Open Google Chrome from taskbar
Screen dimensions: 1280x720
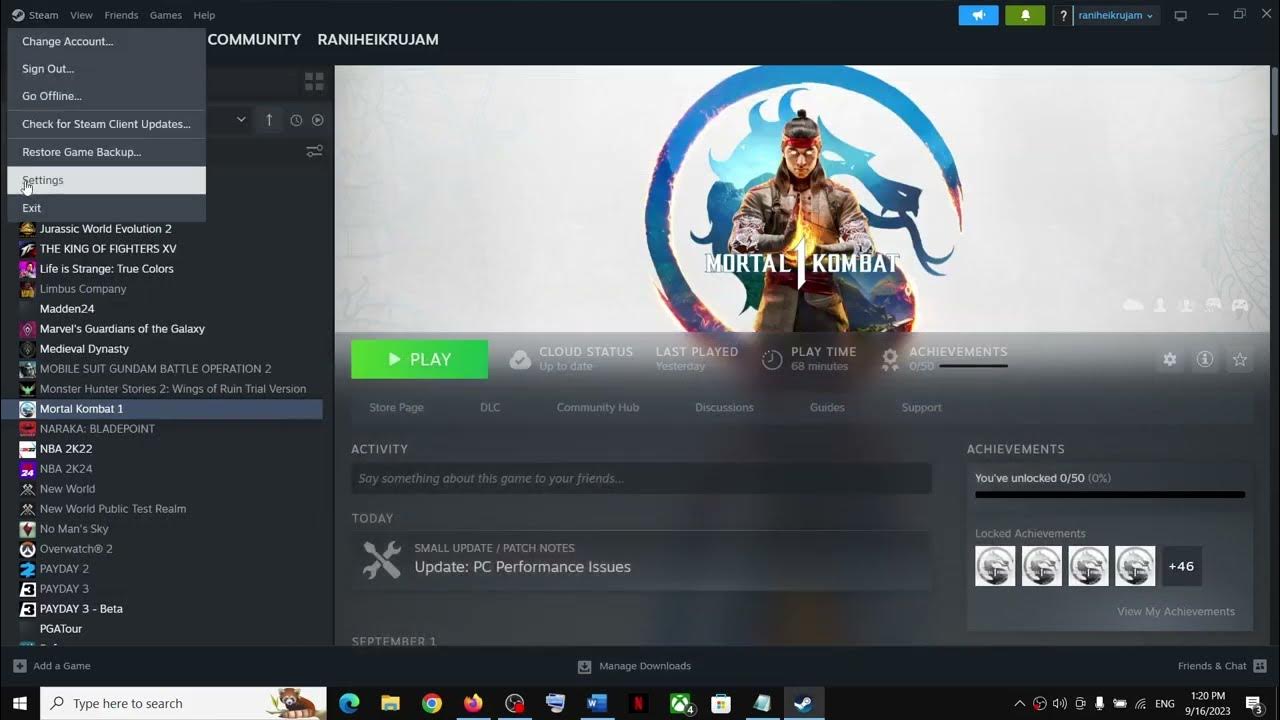pos(432,703)
